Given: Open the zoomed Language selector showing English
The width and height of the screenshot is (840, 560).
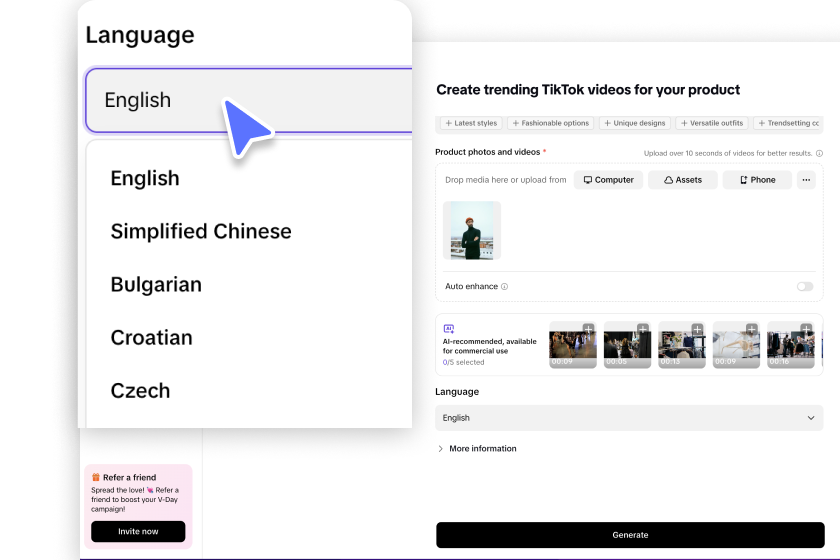Looking at the screenshot, I should 249,100.
